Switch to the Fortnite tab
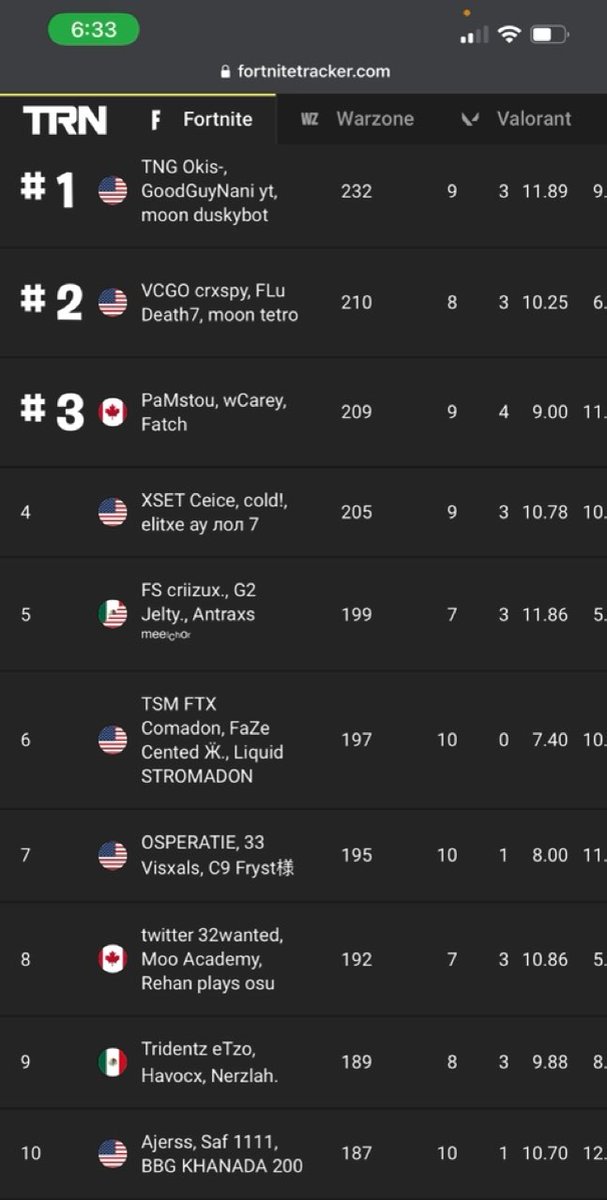607x1200 pixels. coord(217,119)
